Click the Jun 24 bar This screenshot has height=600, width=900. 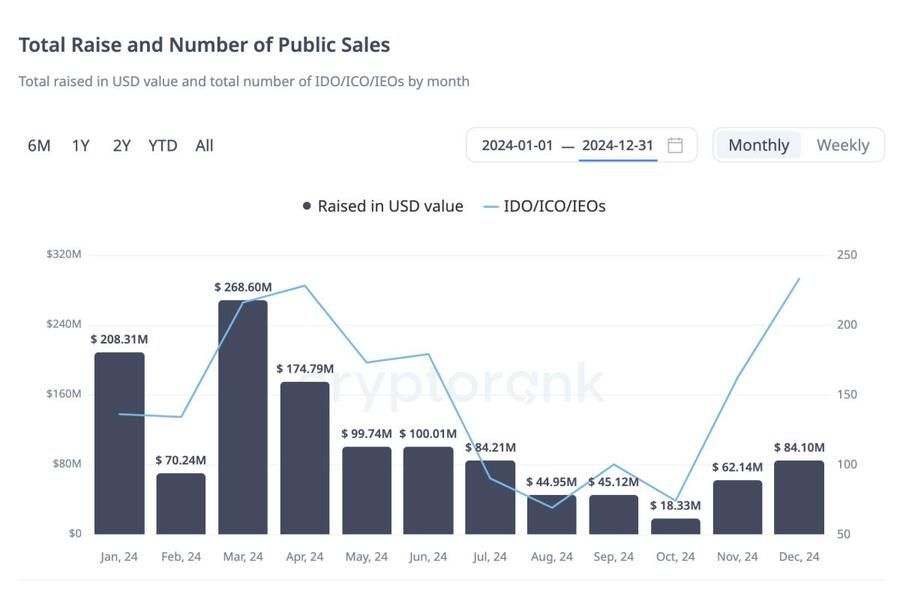click(x=428, y=490)
